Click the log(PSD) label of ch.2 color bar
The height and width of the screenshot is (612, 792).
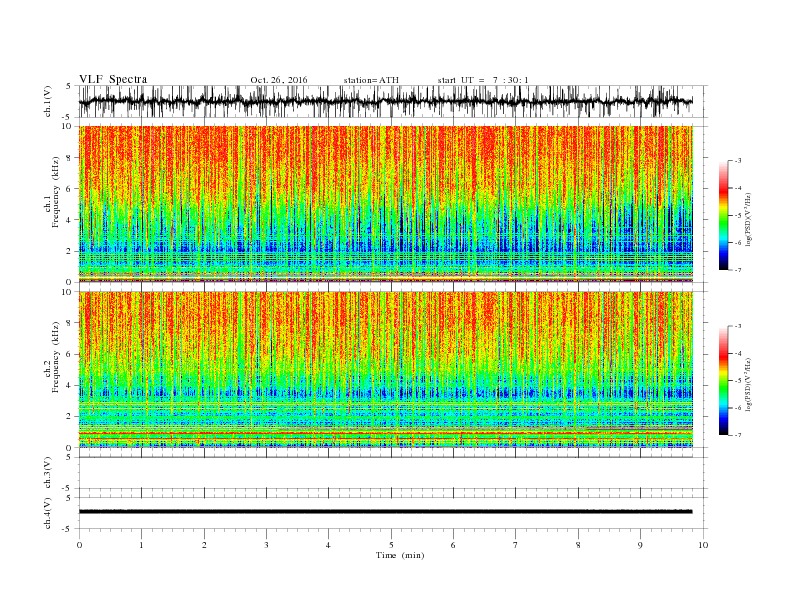(x=749, y=383)
